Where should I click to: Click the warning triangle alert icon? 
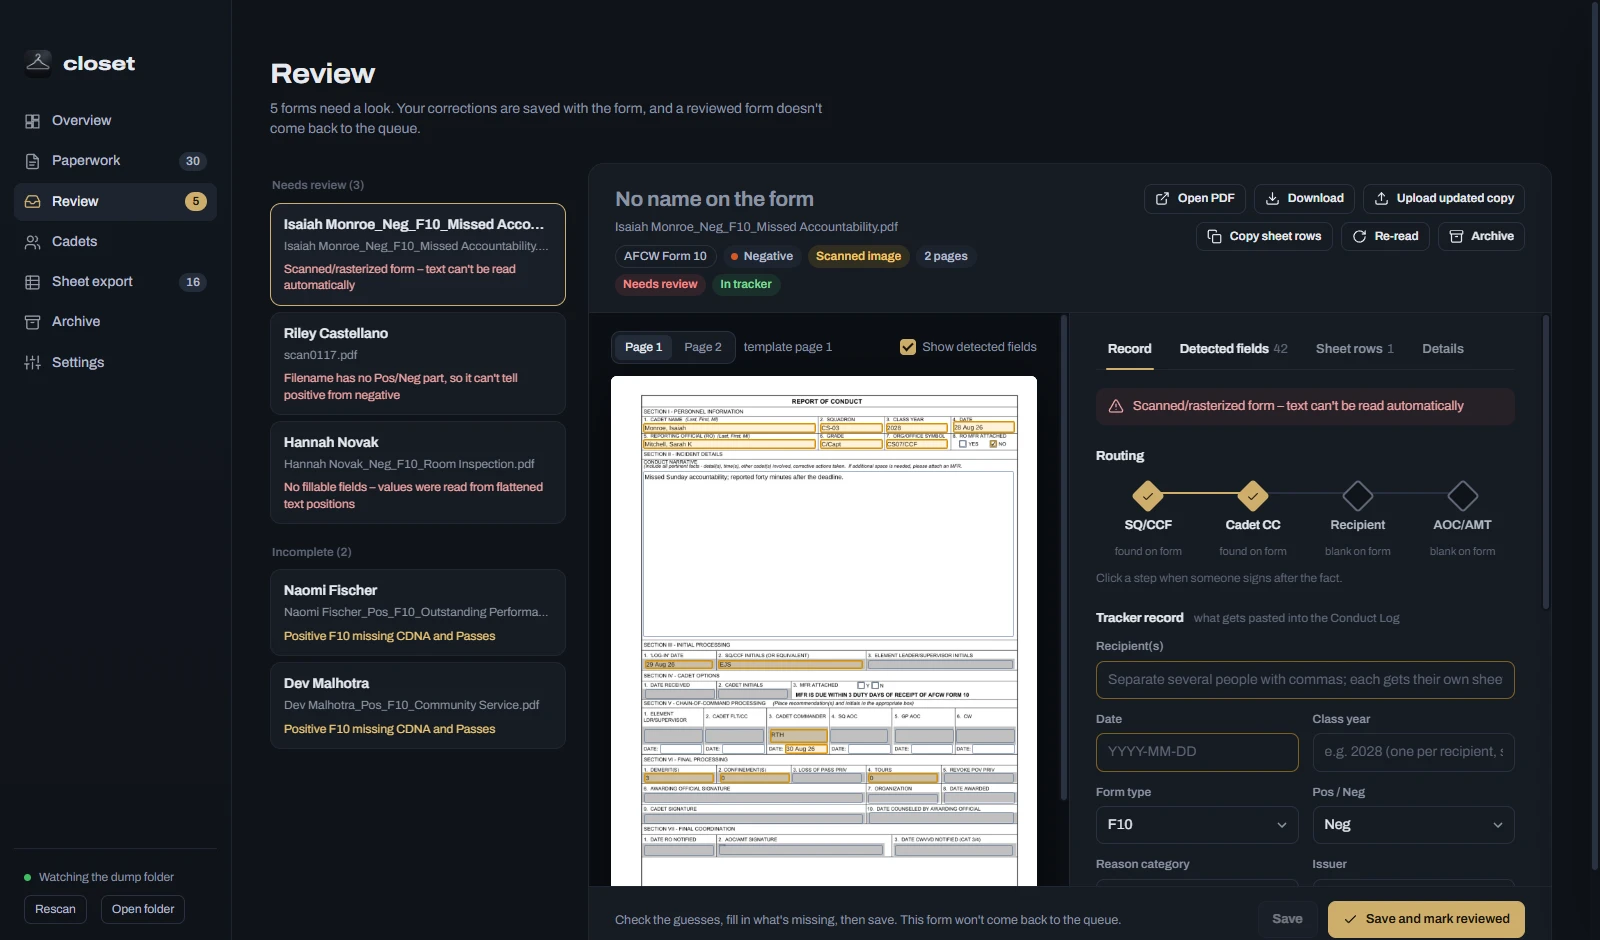pyautogui.click(x=1116, y=406)
